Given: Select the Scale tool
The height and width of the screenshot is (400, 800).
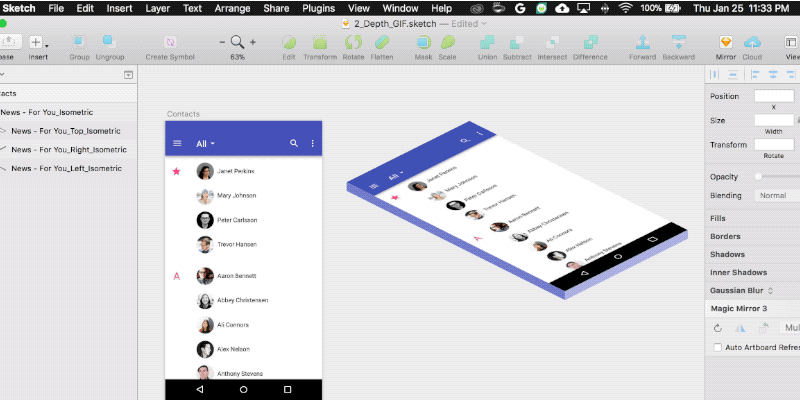Looking at the screenshot, I should click(447, 42).
